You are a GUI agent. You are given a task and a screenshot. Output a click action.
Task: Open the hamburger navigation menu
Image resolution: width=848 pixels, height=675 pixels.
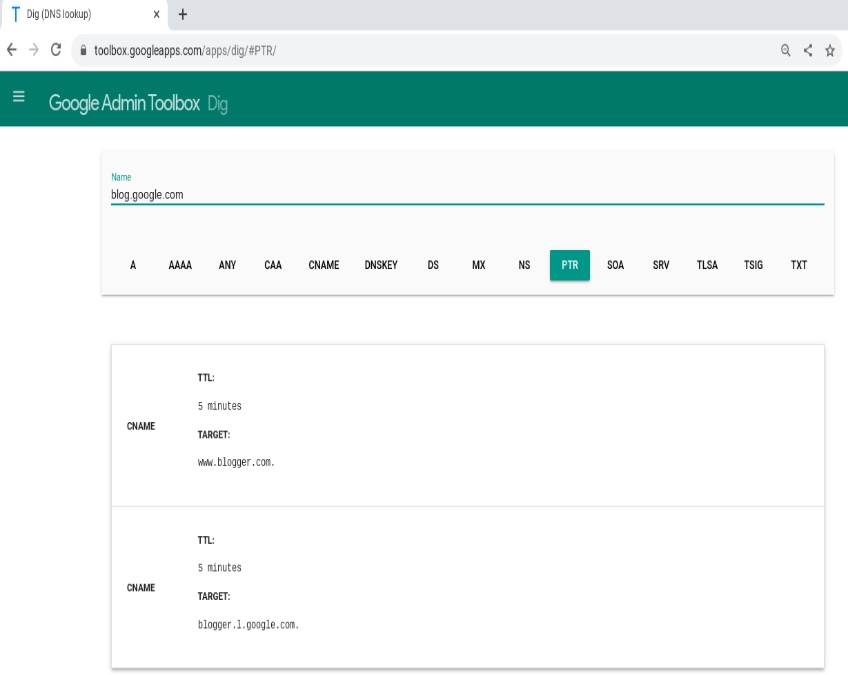coord(18,97)
